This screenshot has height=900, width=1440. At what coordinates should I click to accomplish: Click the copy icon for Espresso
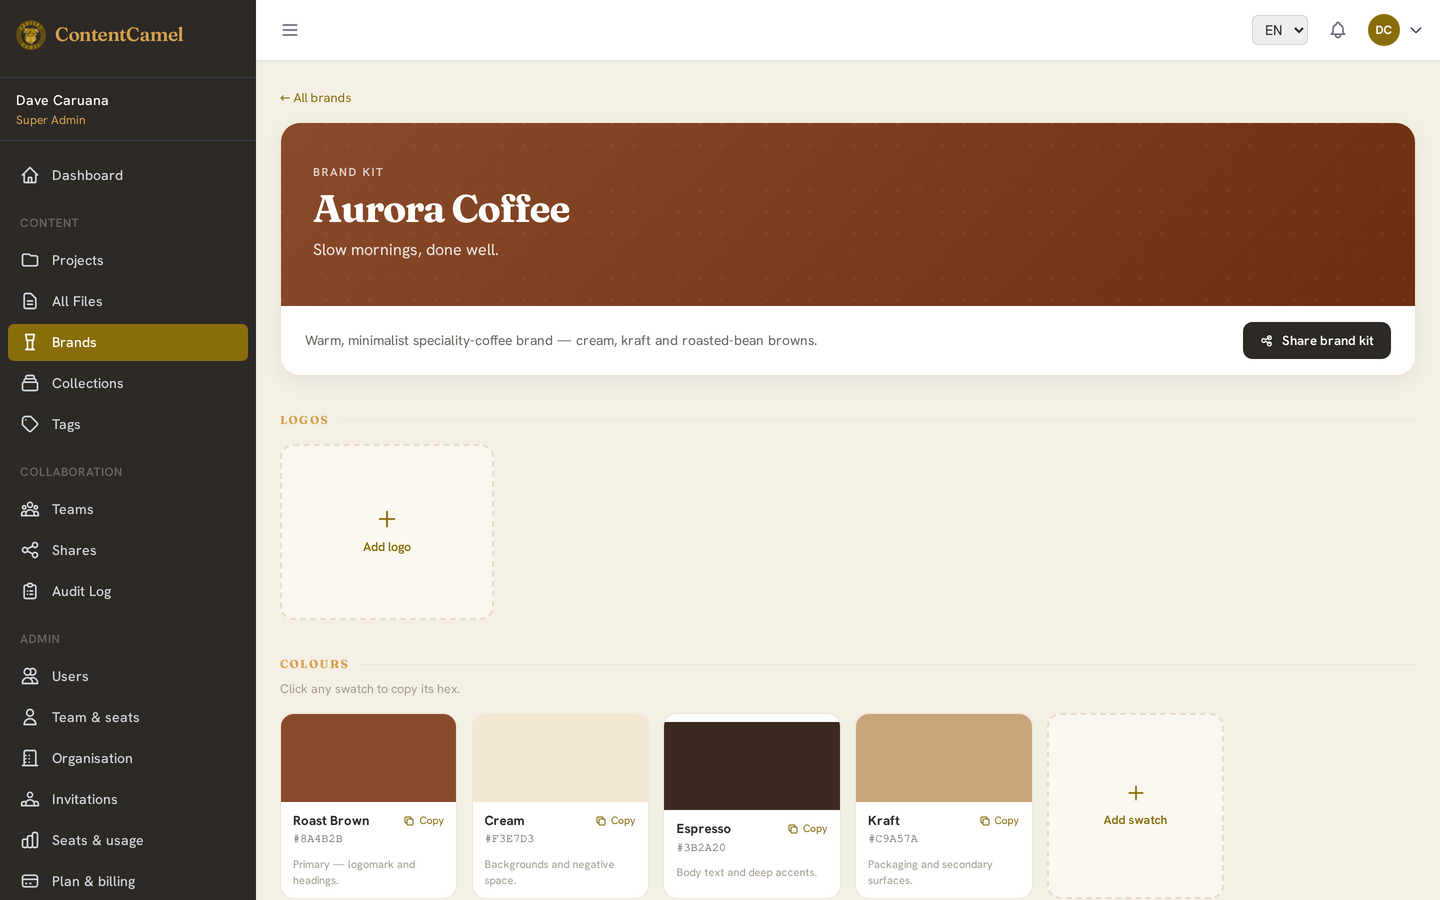(793, 829)
